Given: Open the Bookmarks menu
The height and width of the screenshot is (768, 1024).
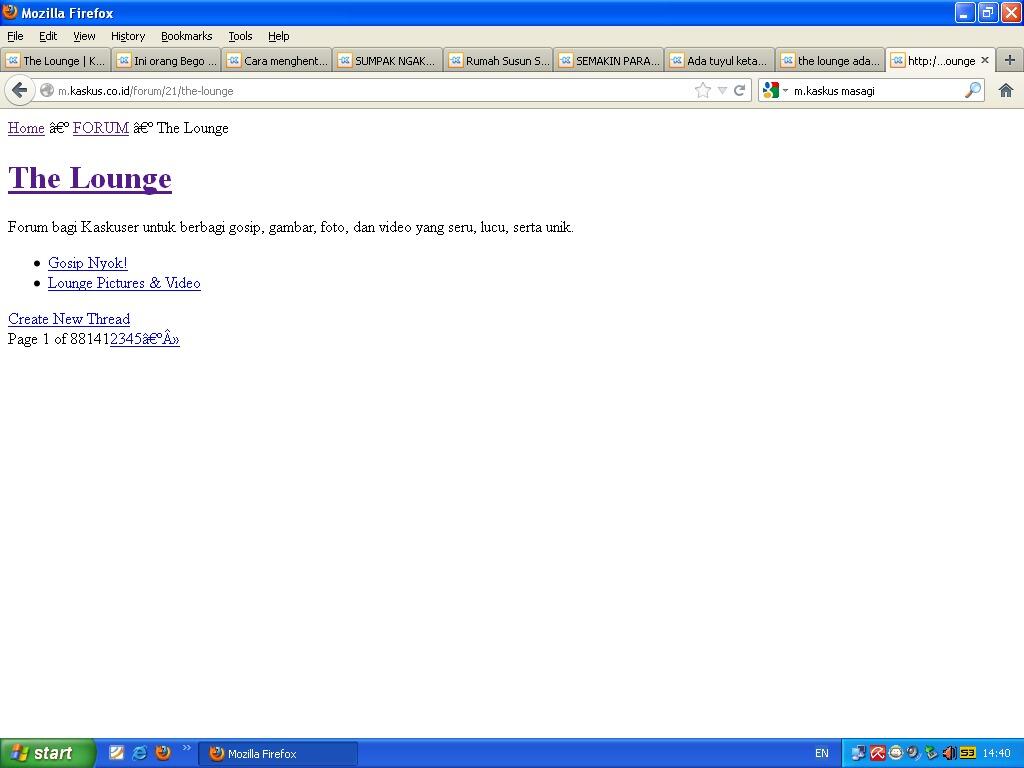Looking at the screenshot, I should click(x=186, y=36).
